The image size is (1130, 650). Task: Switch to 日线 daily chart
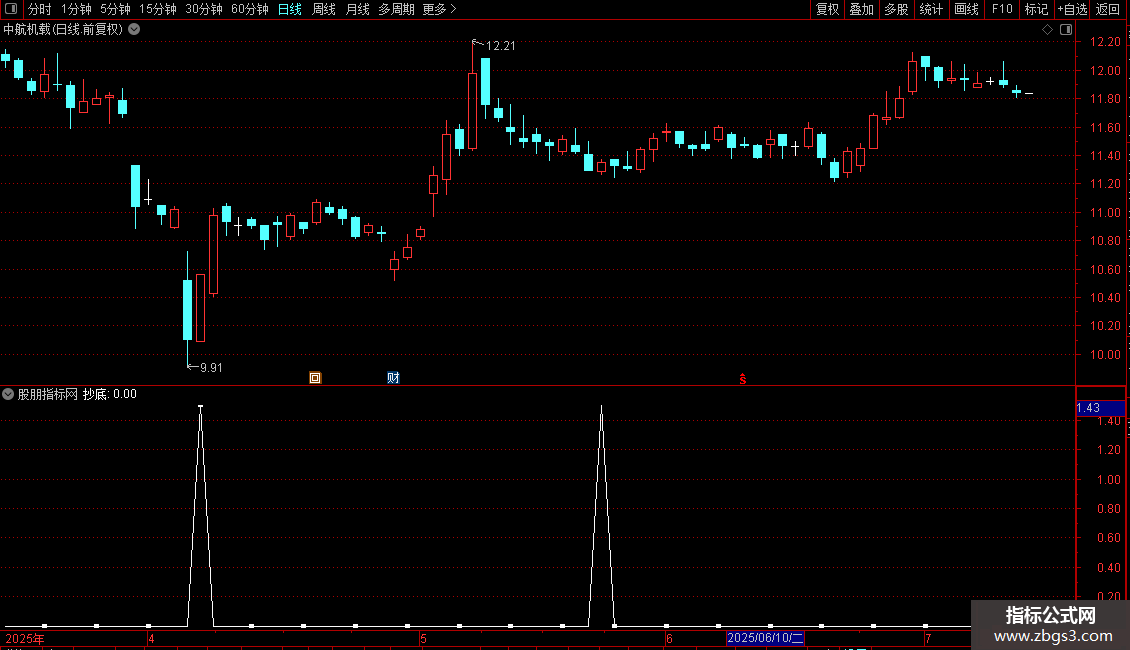point(290,9)
